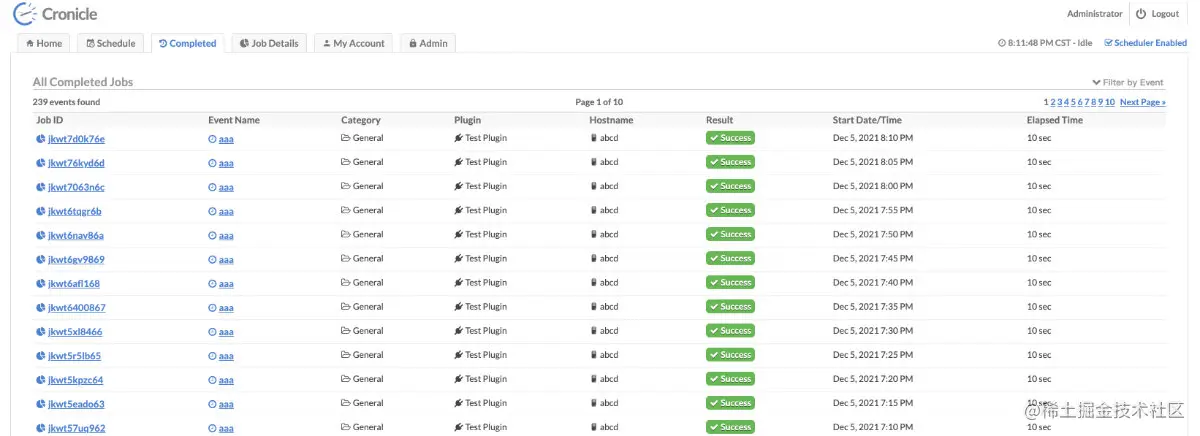This screenshot has height=436, width=1200.
Task: Click the General category text in the 7:35 PM row
Action: pos(368,307)
